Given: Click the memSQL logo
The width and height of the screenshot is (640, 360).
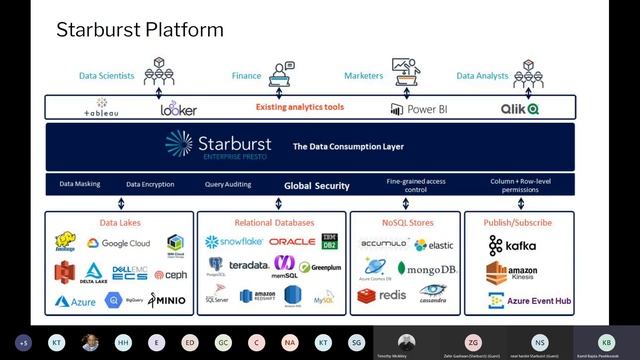Looking at the screenshot, I should coord(284,267).
